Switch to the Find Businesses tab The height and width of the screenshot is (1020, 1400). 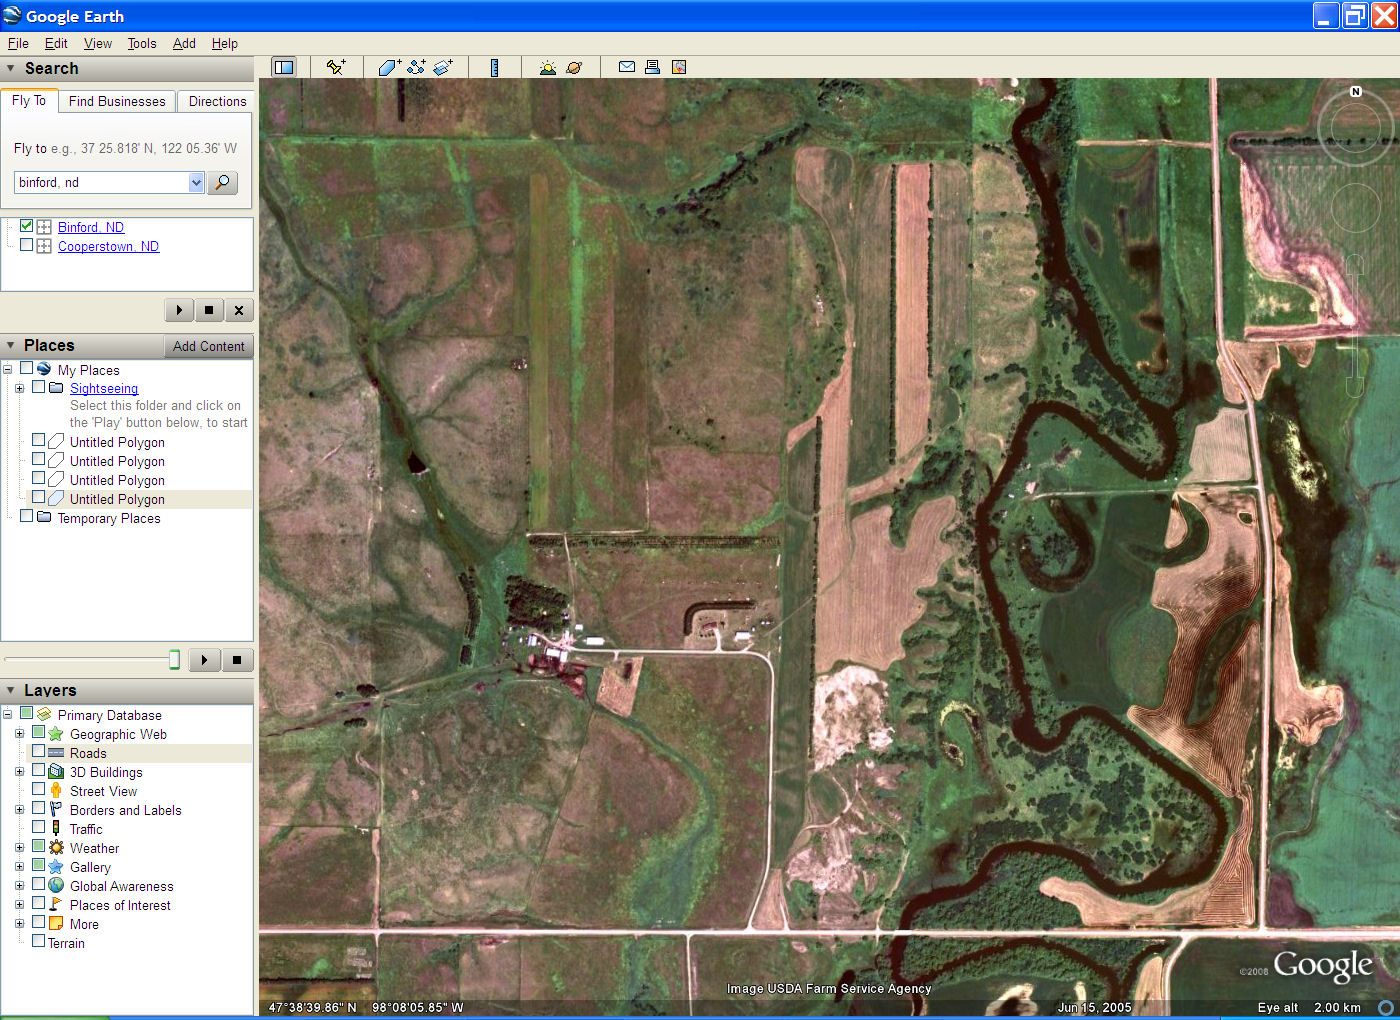tap(117, 101)
